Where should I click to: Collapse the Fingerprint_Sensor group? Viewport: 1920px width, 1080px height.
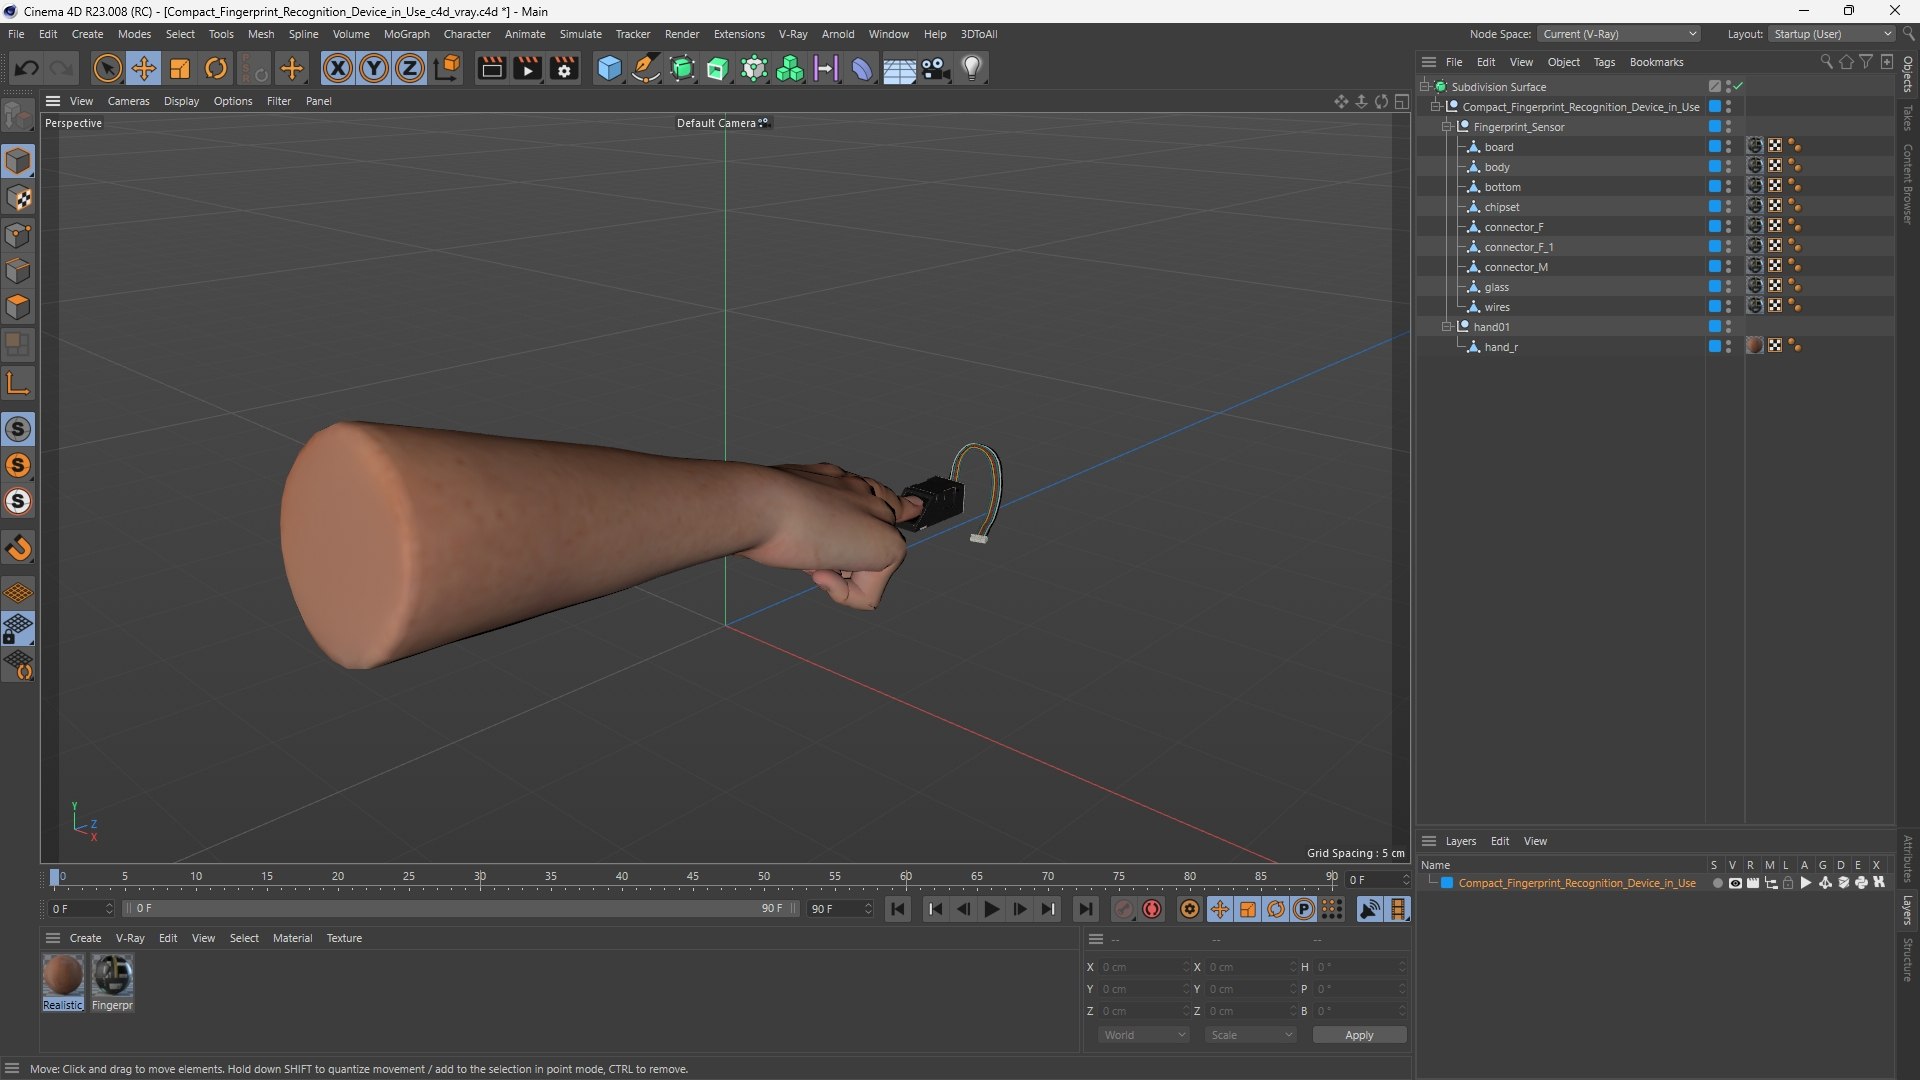coord(1446,127)
